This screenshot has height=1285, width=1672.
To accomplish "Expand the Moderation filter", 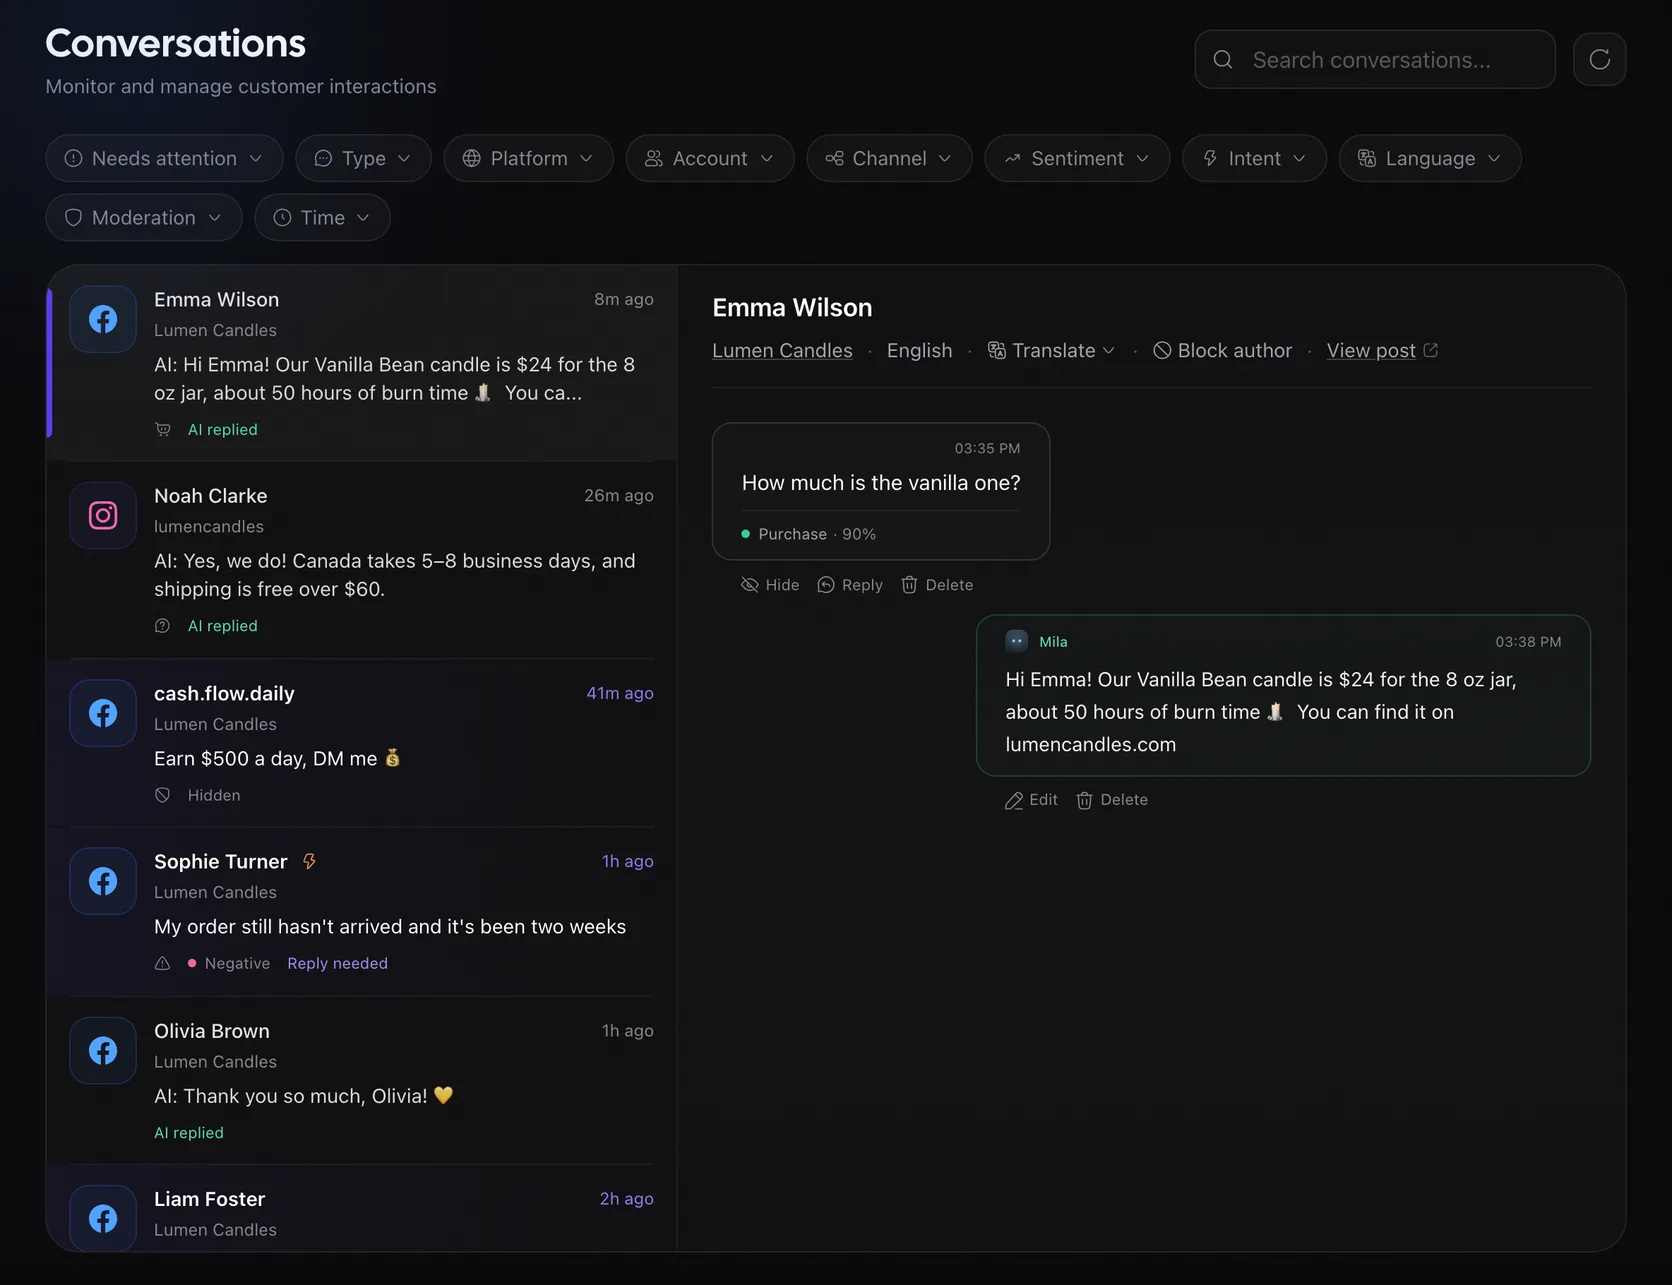I will click(144, 217).
